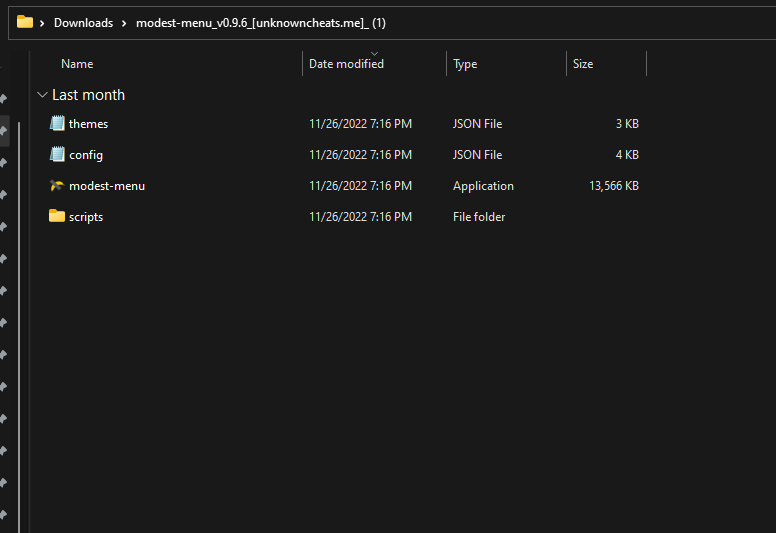Image resolution: width=776 pixels, height=533 pixels.
Task: Open chevron dropdown after Downloads breadcrumb
Action: tap(124, 23)
